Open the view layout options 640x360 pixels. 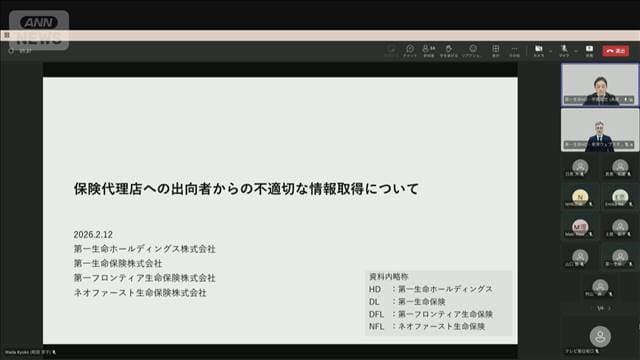coord(496,51)
